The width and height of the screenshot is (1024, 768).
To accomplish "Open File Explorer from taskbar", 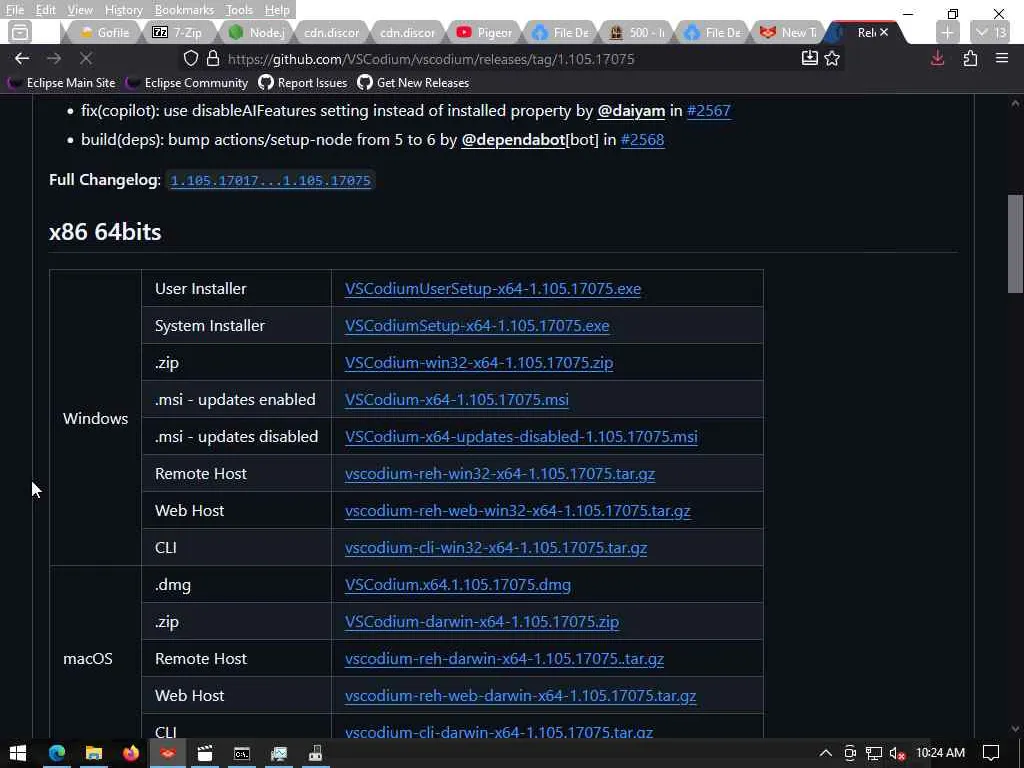I will [94, 753].
